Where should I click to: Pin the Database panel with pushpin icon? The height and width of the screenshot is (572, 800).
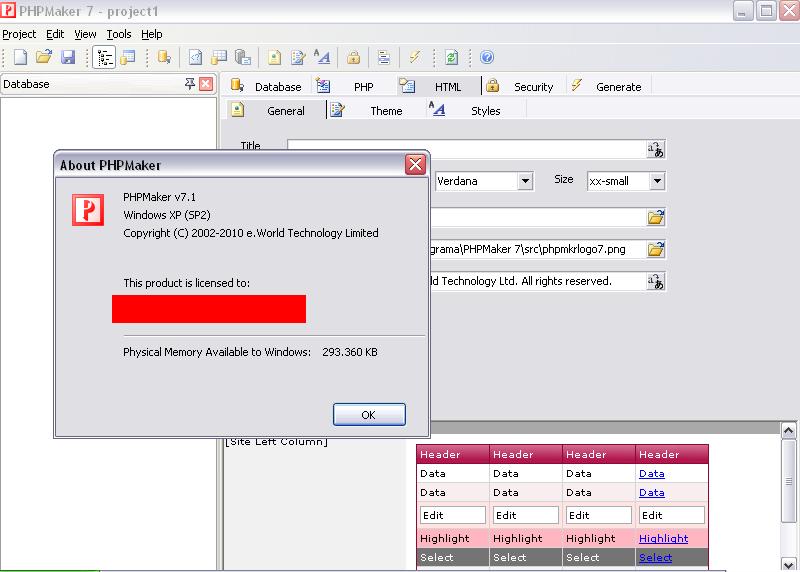point(190,84)
